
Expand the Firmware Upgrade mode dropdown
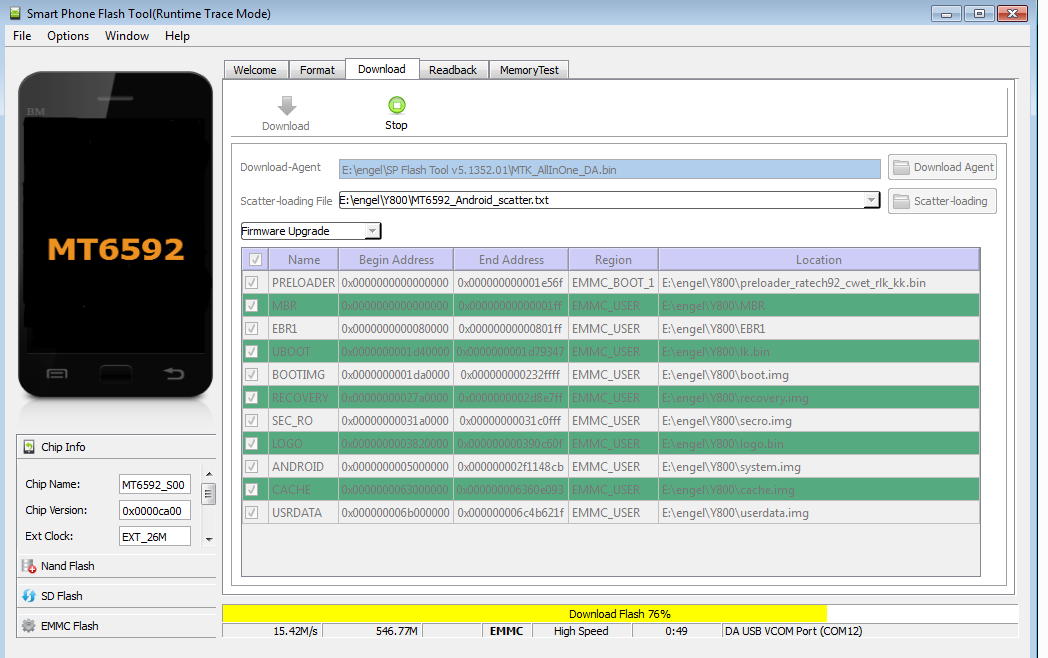[x=372, y=231]
